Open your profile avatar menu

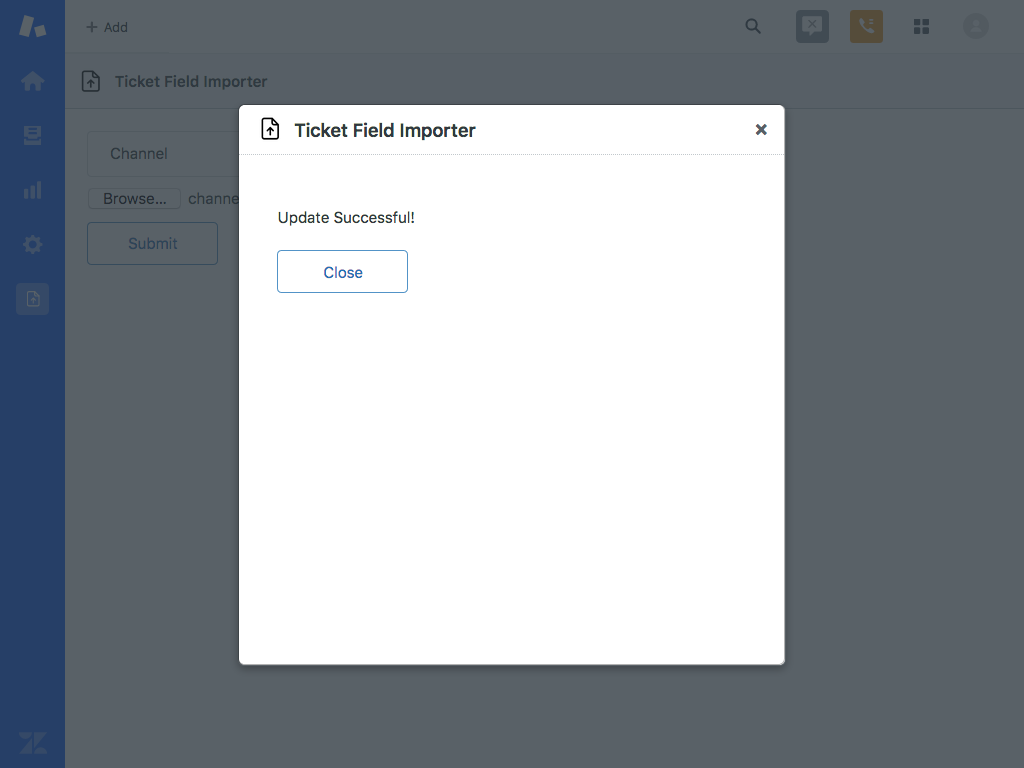click(x=975, y=26)
